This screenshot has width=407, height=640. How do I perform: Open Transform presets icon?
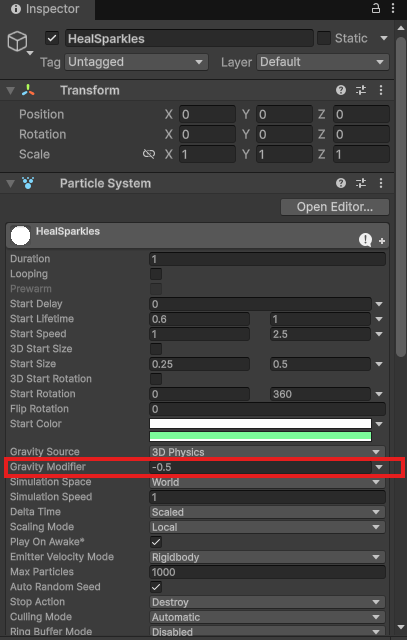(361, 90)
